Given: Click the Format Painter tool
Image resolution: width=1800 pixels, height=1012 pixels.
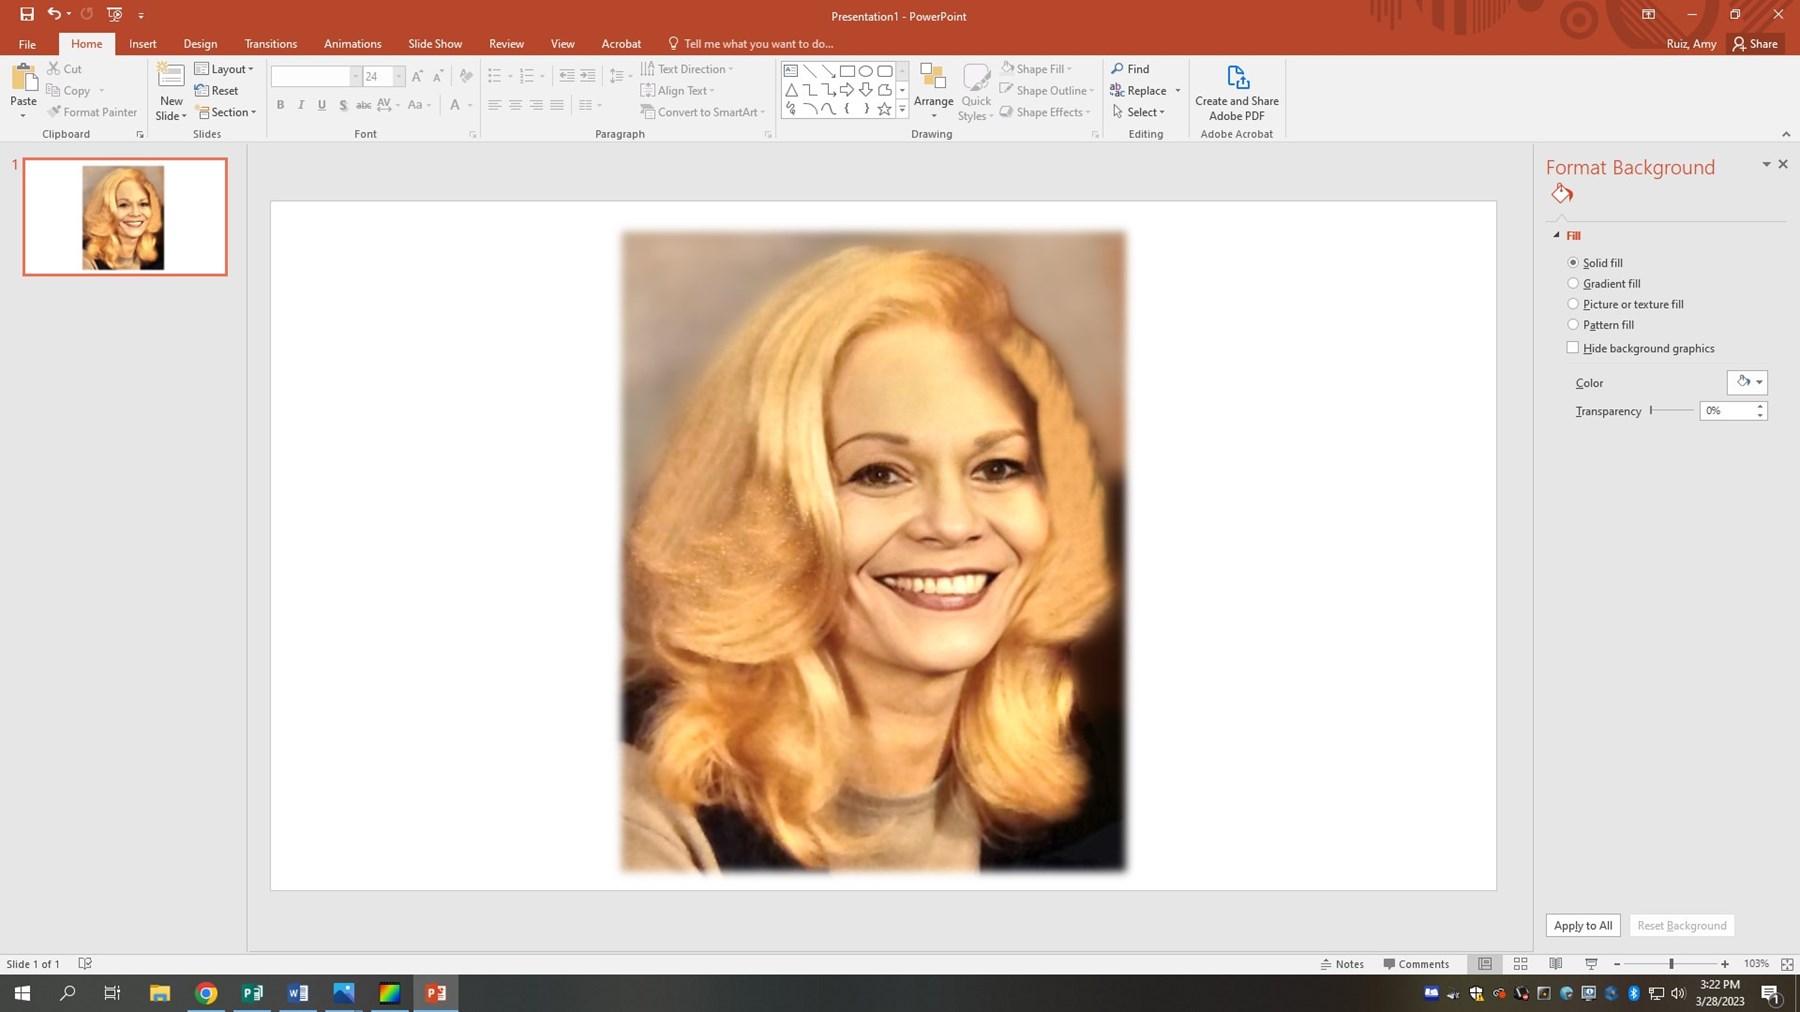Looking at the screenshot, I should point(92,112).
